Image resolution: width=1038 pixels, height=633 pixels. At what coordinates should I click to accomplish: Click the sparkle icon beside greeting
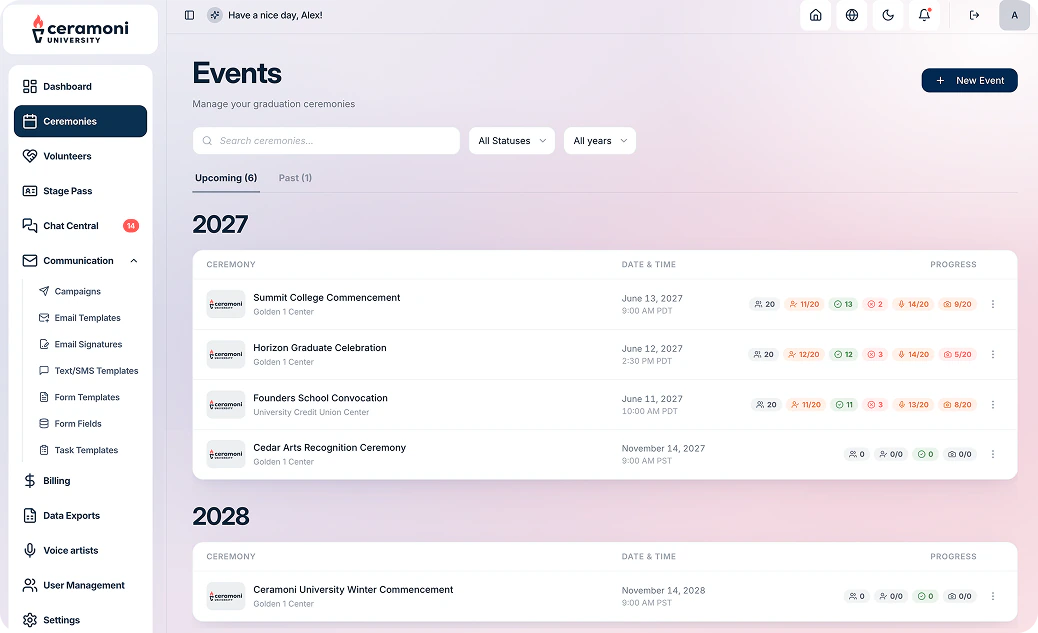214,15
